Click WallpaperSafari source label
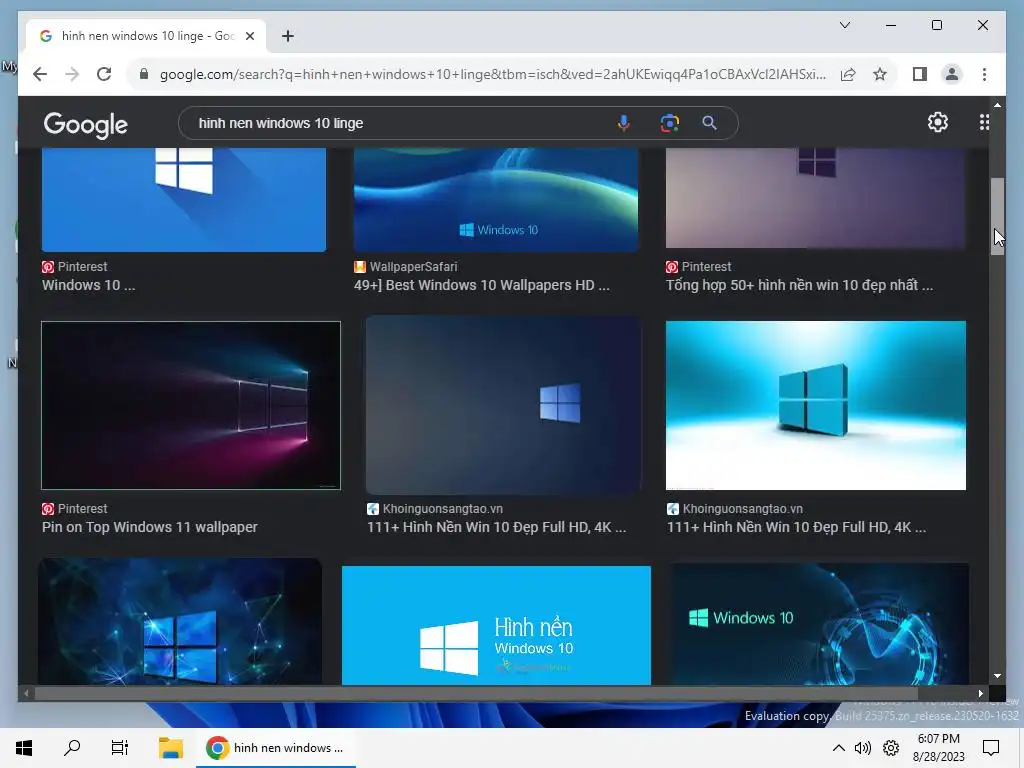Screen dimensions: 1024x768 point(413,266)
